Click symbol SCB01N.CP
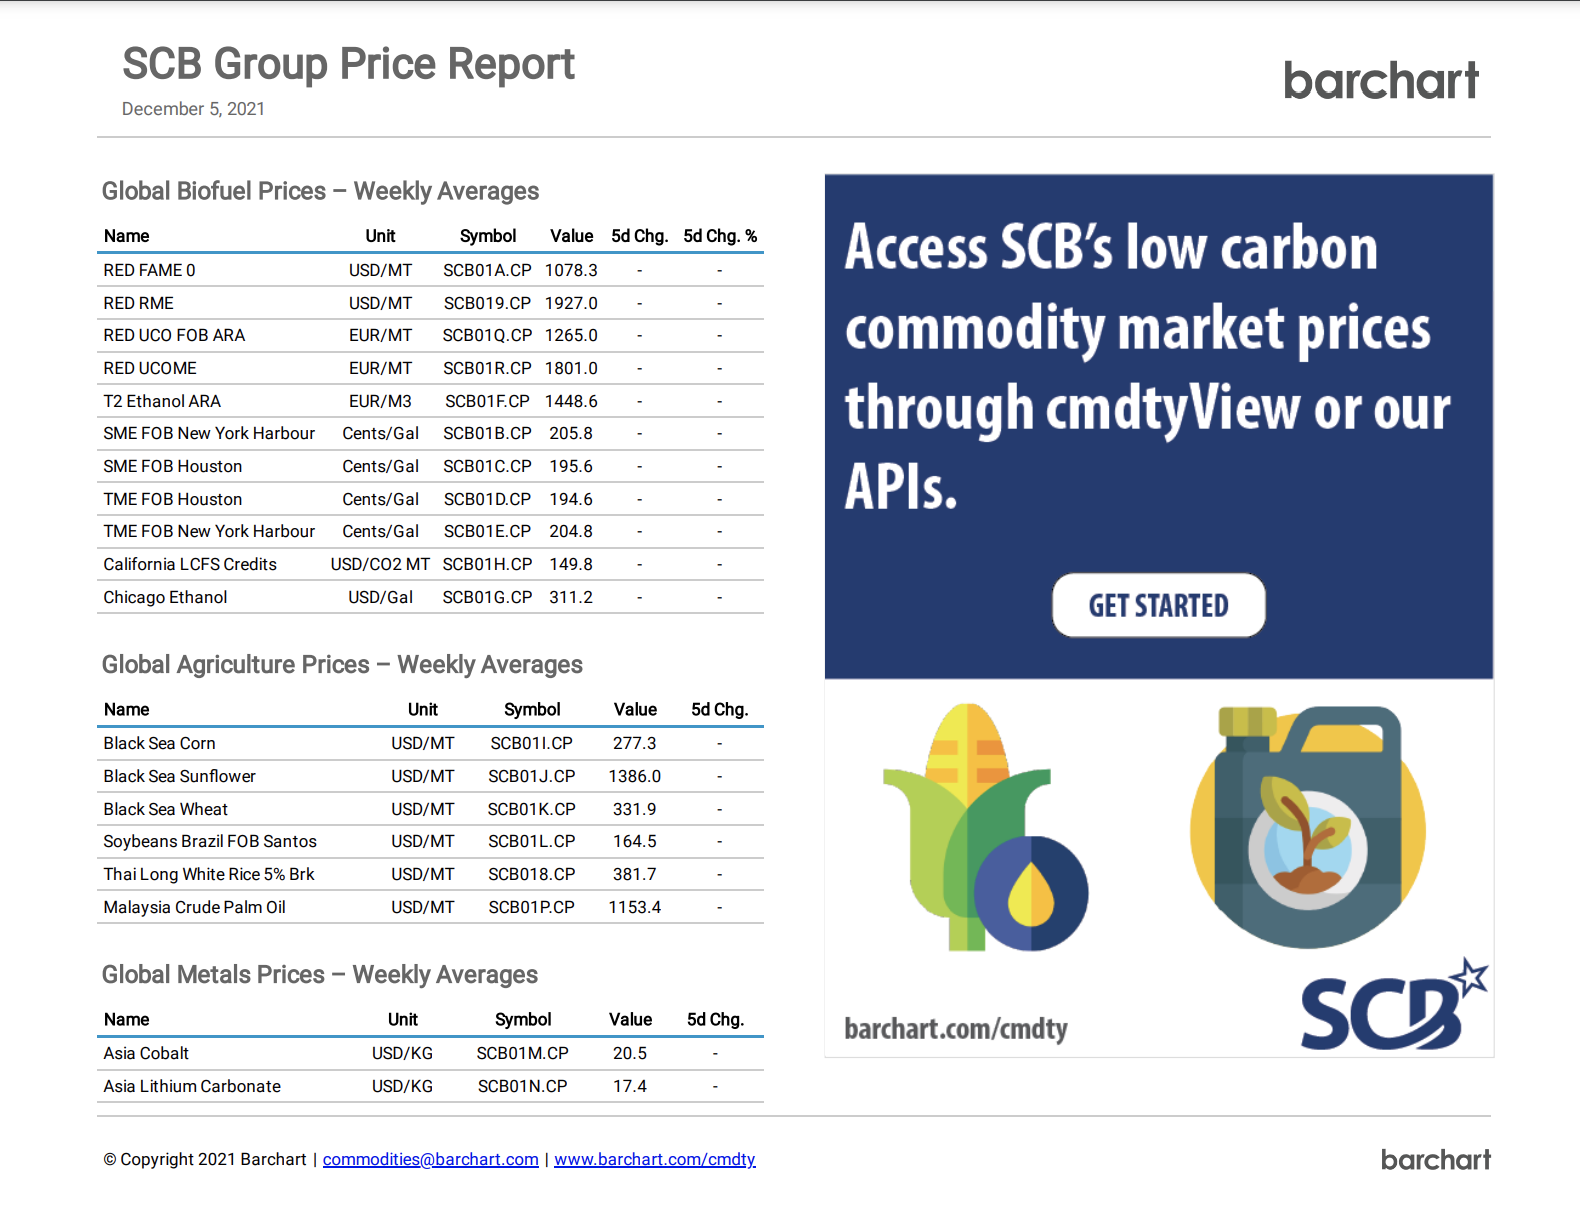1580x1208 pixels. point(522,1086)
